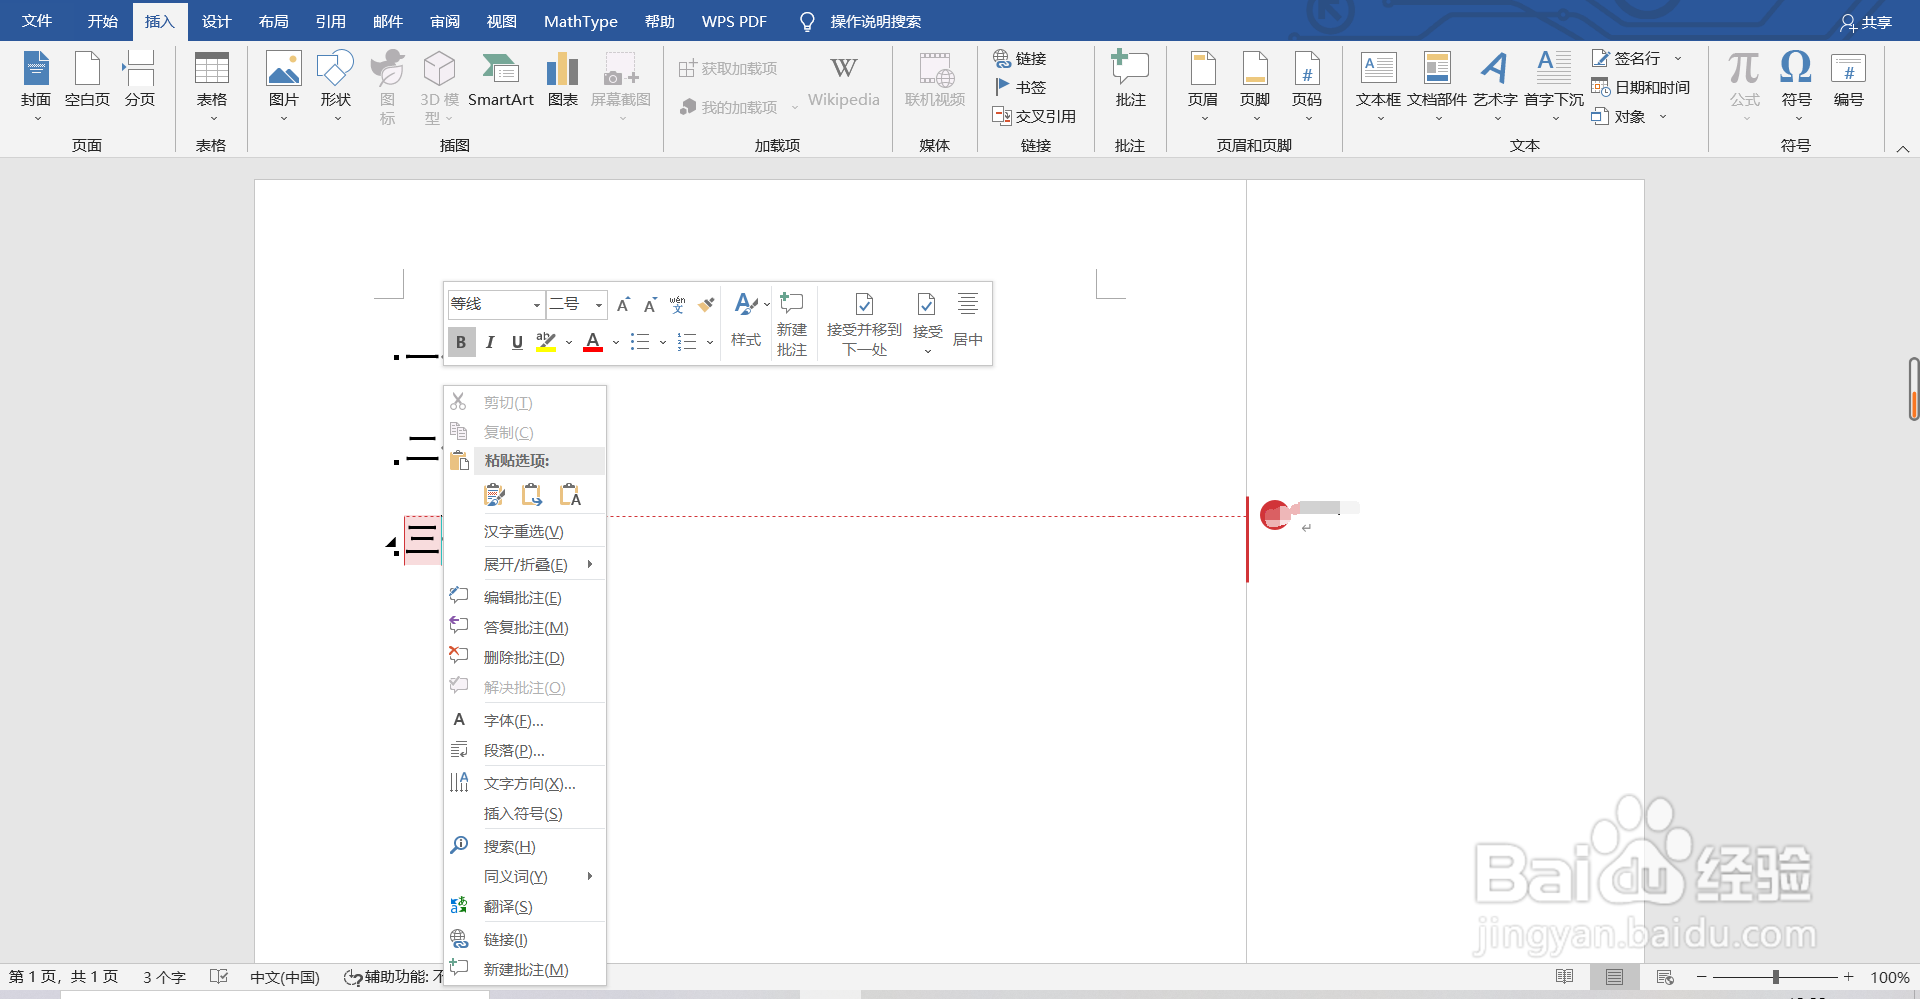Click the 100% zoom level indicator

coord(1889,977)
